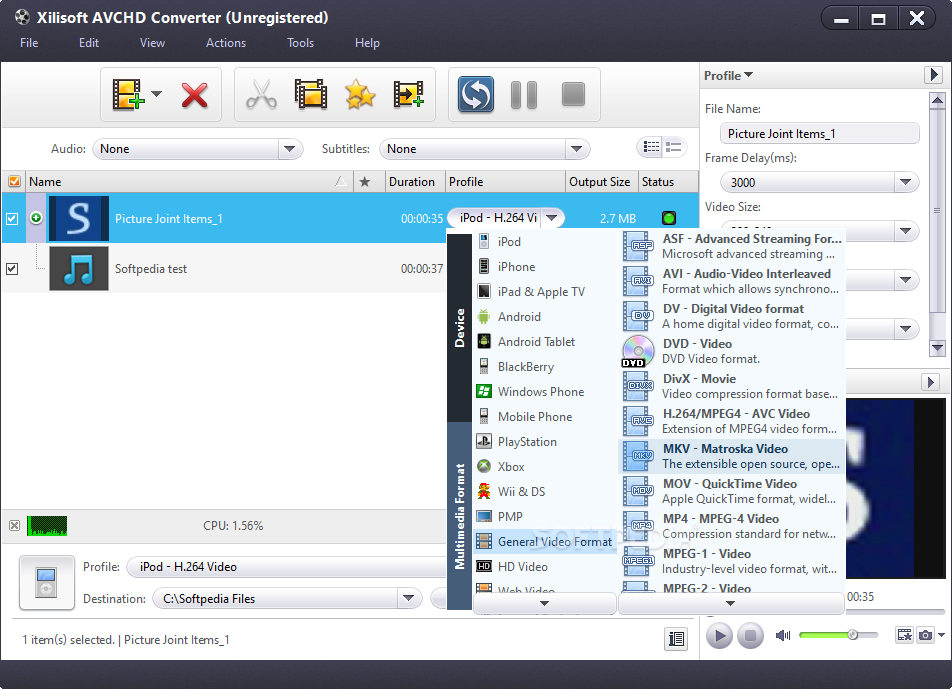The height and width of the screenshot is (689, 952).
Task: Open the Help menu
Action: pyautogui.click(x=367, y=42)
